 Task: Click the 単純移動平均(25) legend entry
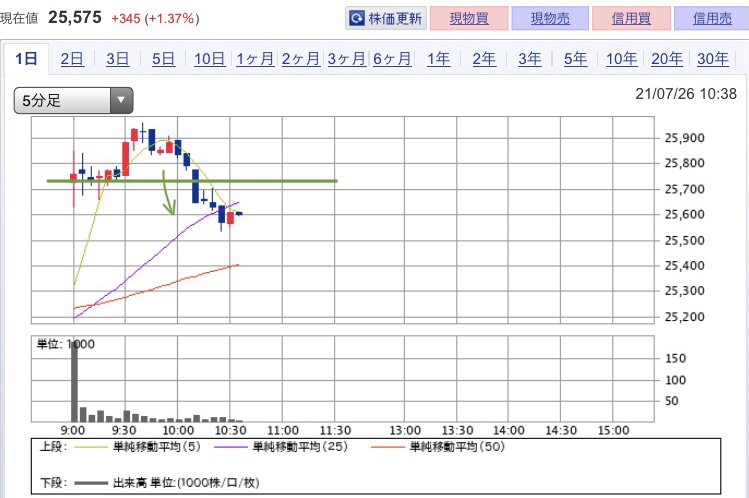pyautogui.click(x=281, y=447)
